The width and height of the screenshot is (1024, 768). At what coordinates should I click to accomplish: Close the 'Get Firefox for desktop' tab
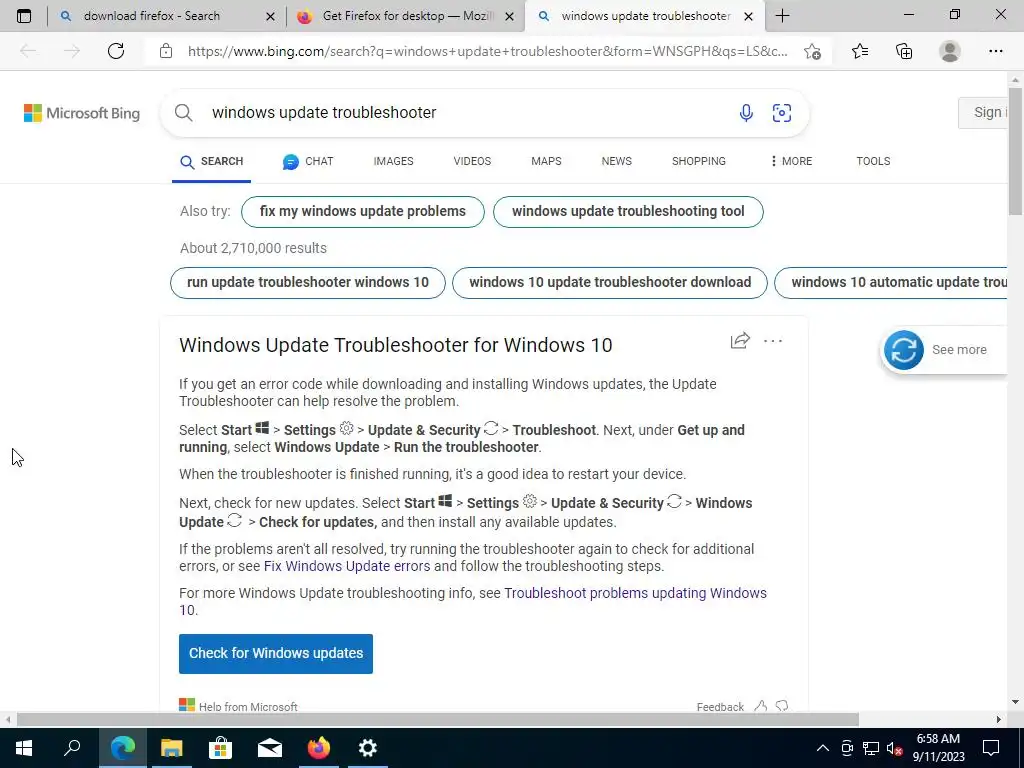coord(509,16)
